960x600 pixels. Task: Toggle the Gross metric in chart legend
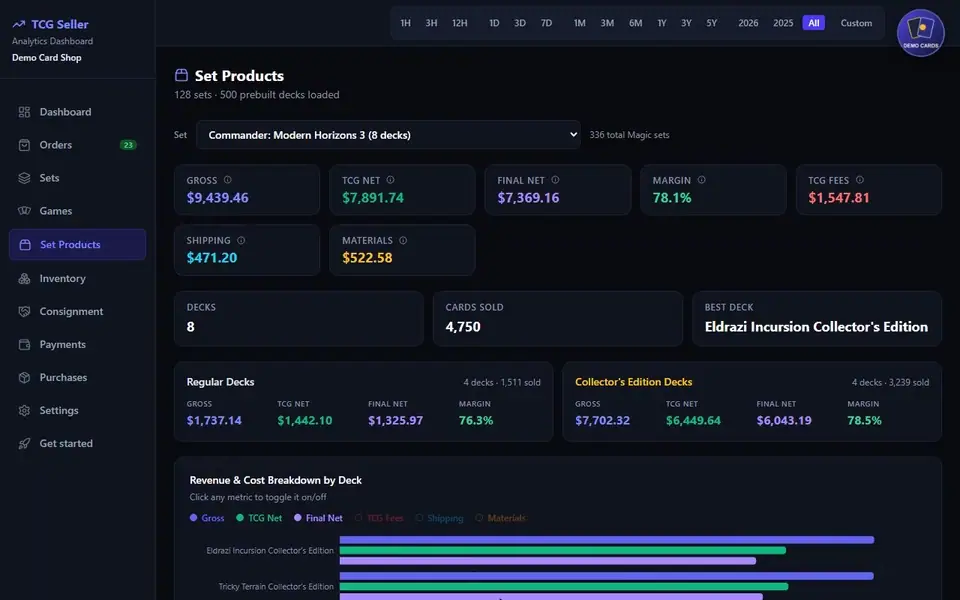point(207,518)
